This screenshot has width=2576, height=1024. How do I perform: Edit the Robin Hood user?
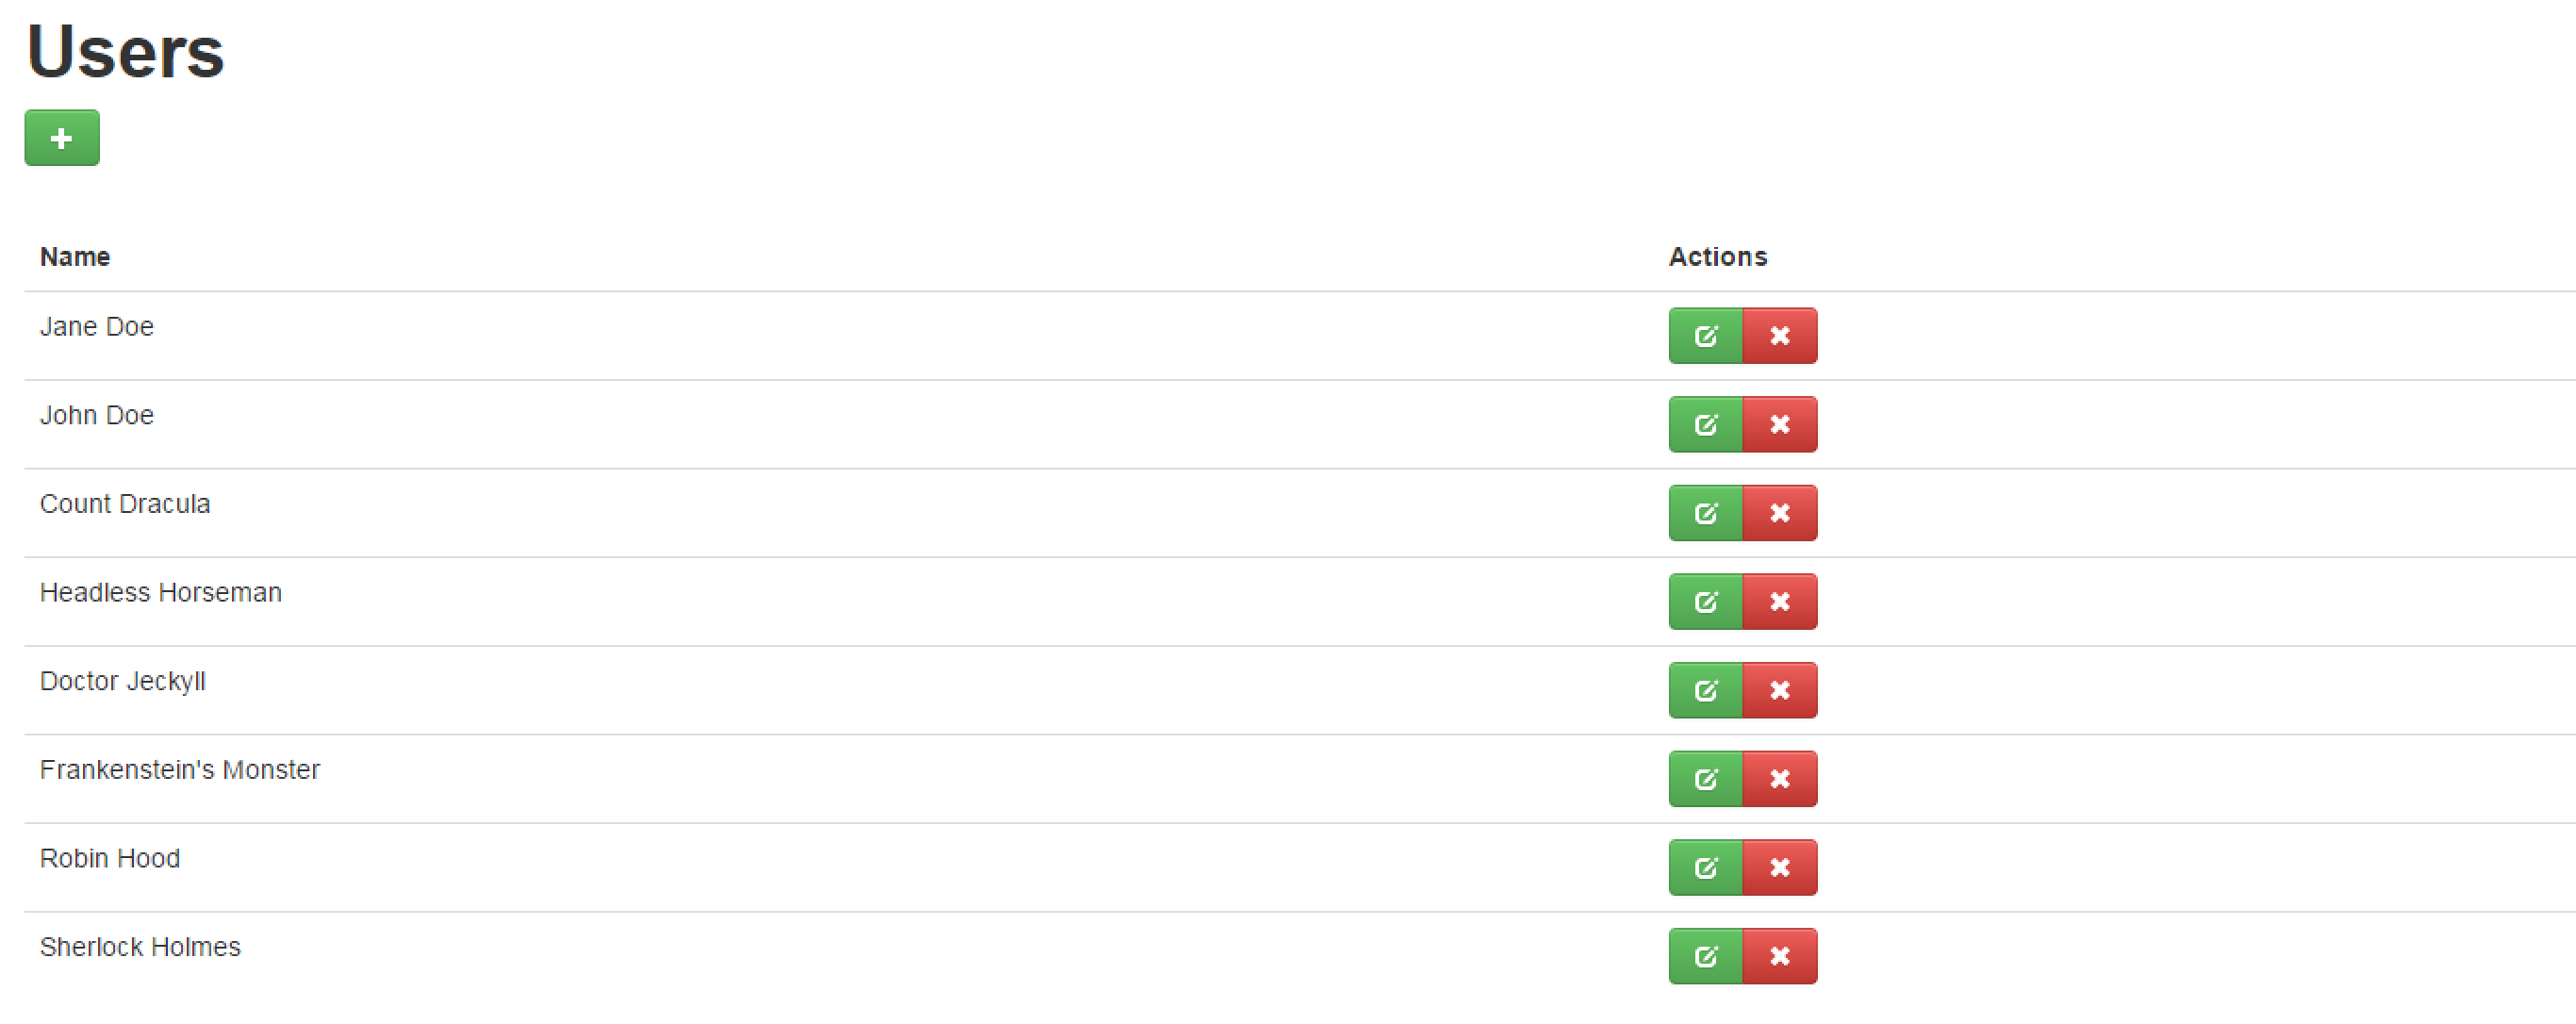1706,868
